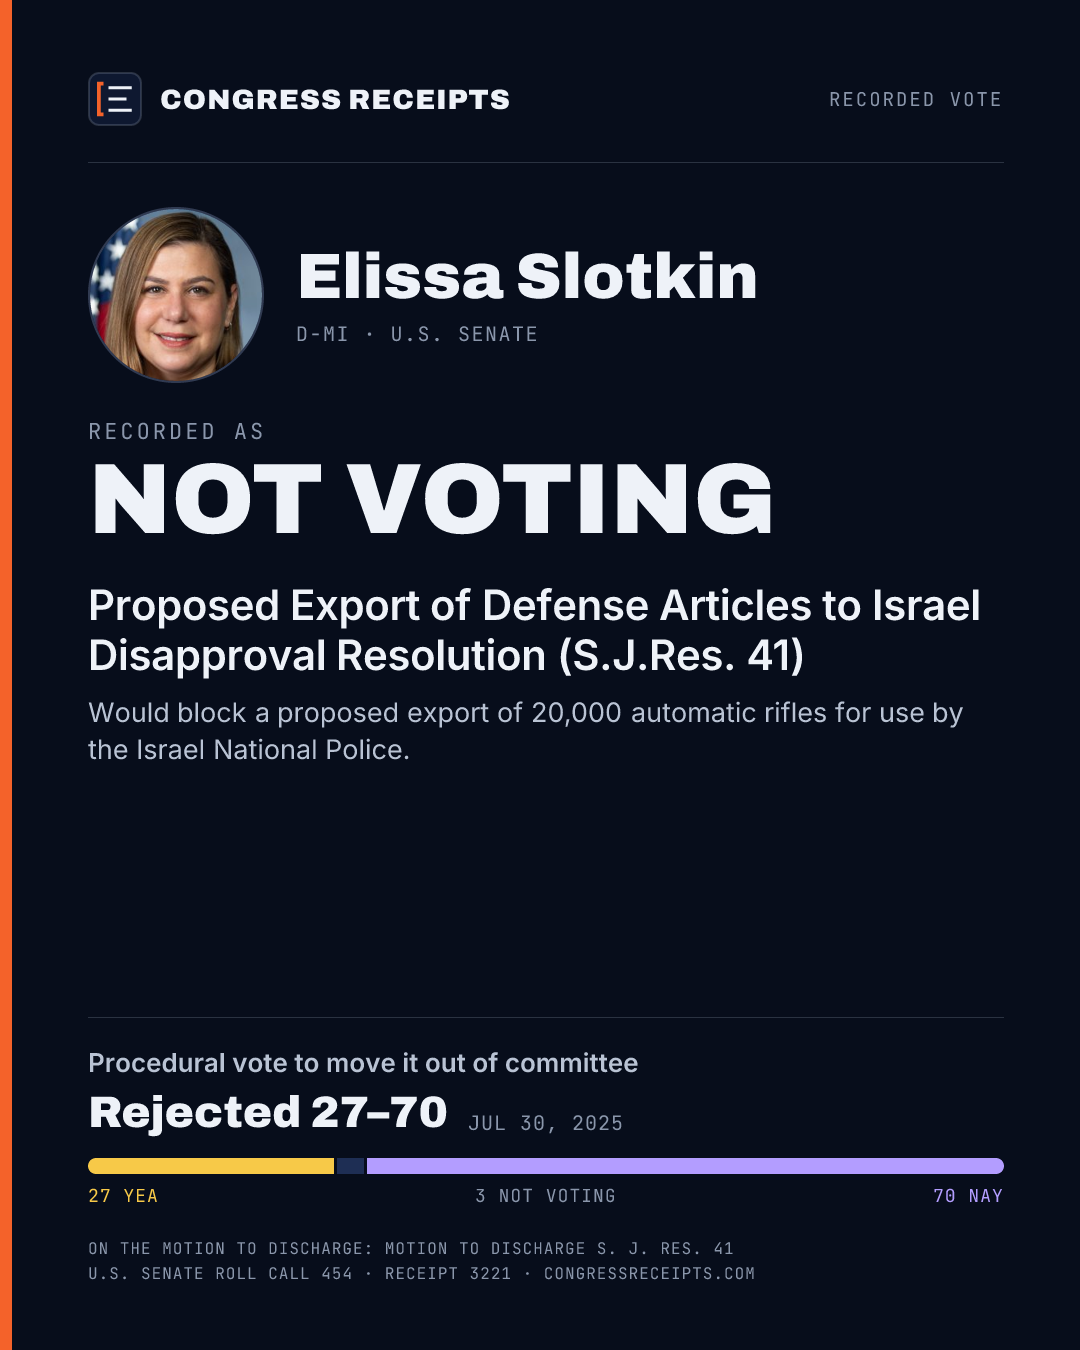The width and height of the screenshot is (1080, 1350).
Task: Open the S.J.Res. 41 resolution title
Action: click(x=534, y=630)
